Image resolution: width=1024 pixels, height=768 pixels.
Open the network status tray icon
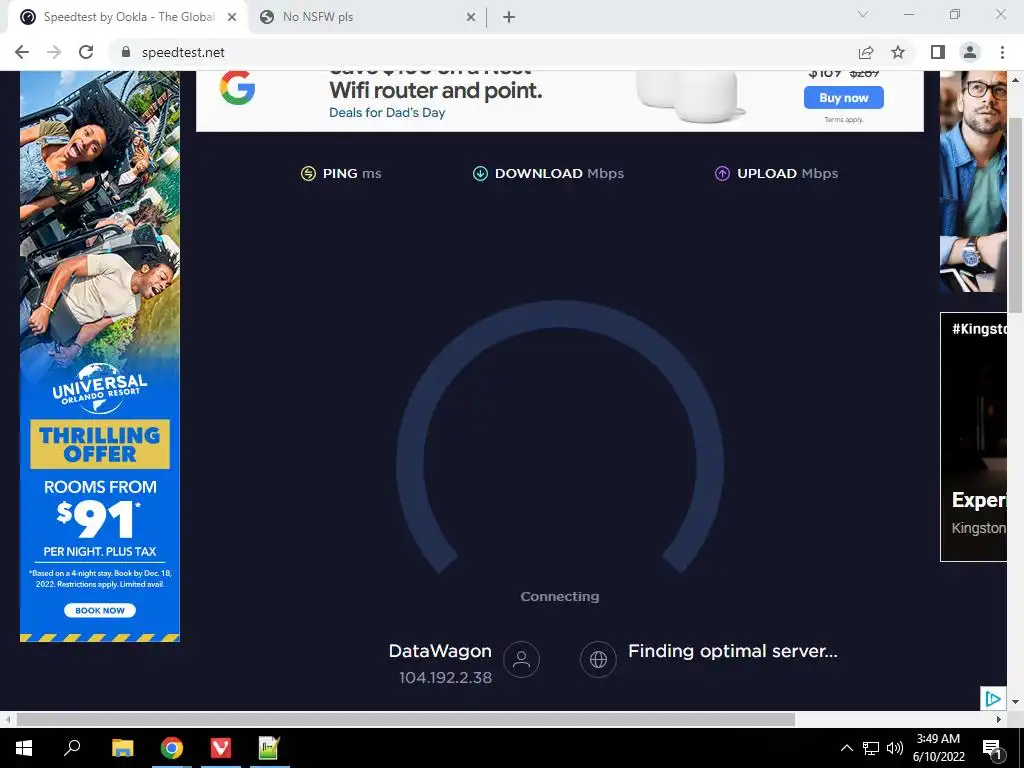(x=871, y=748)
